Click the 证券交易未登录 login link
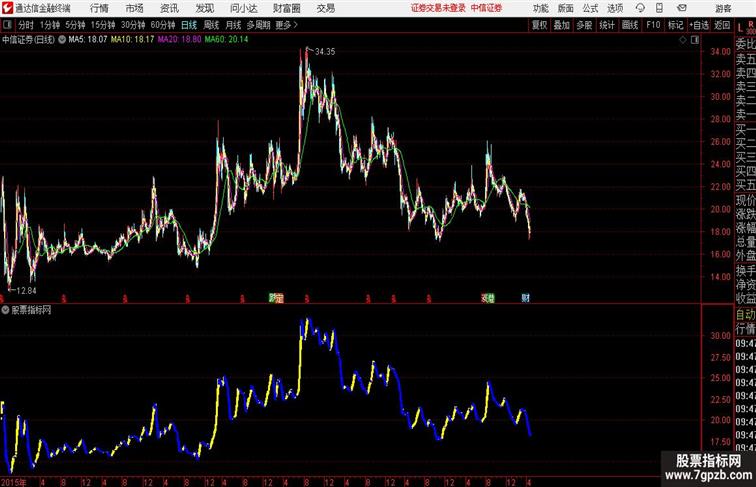This screenshot has height=487, width=756. 438,8
